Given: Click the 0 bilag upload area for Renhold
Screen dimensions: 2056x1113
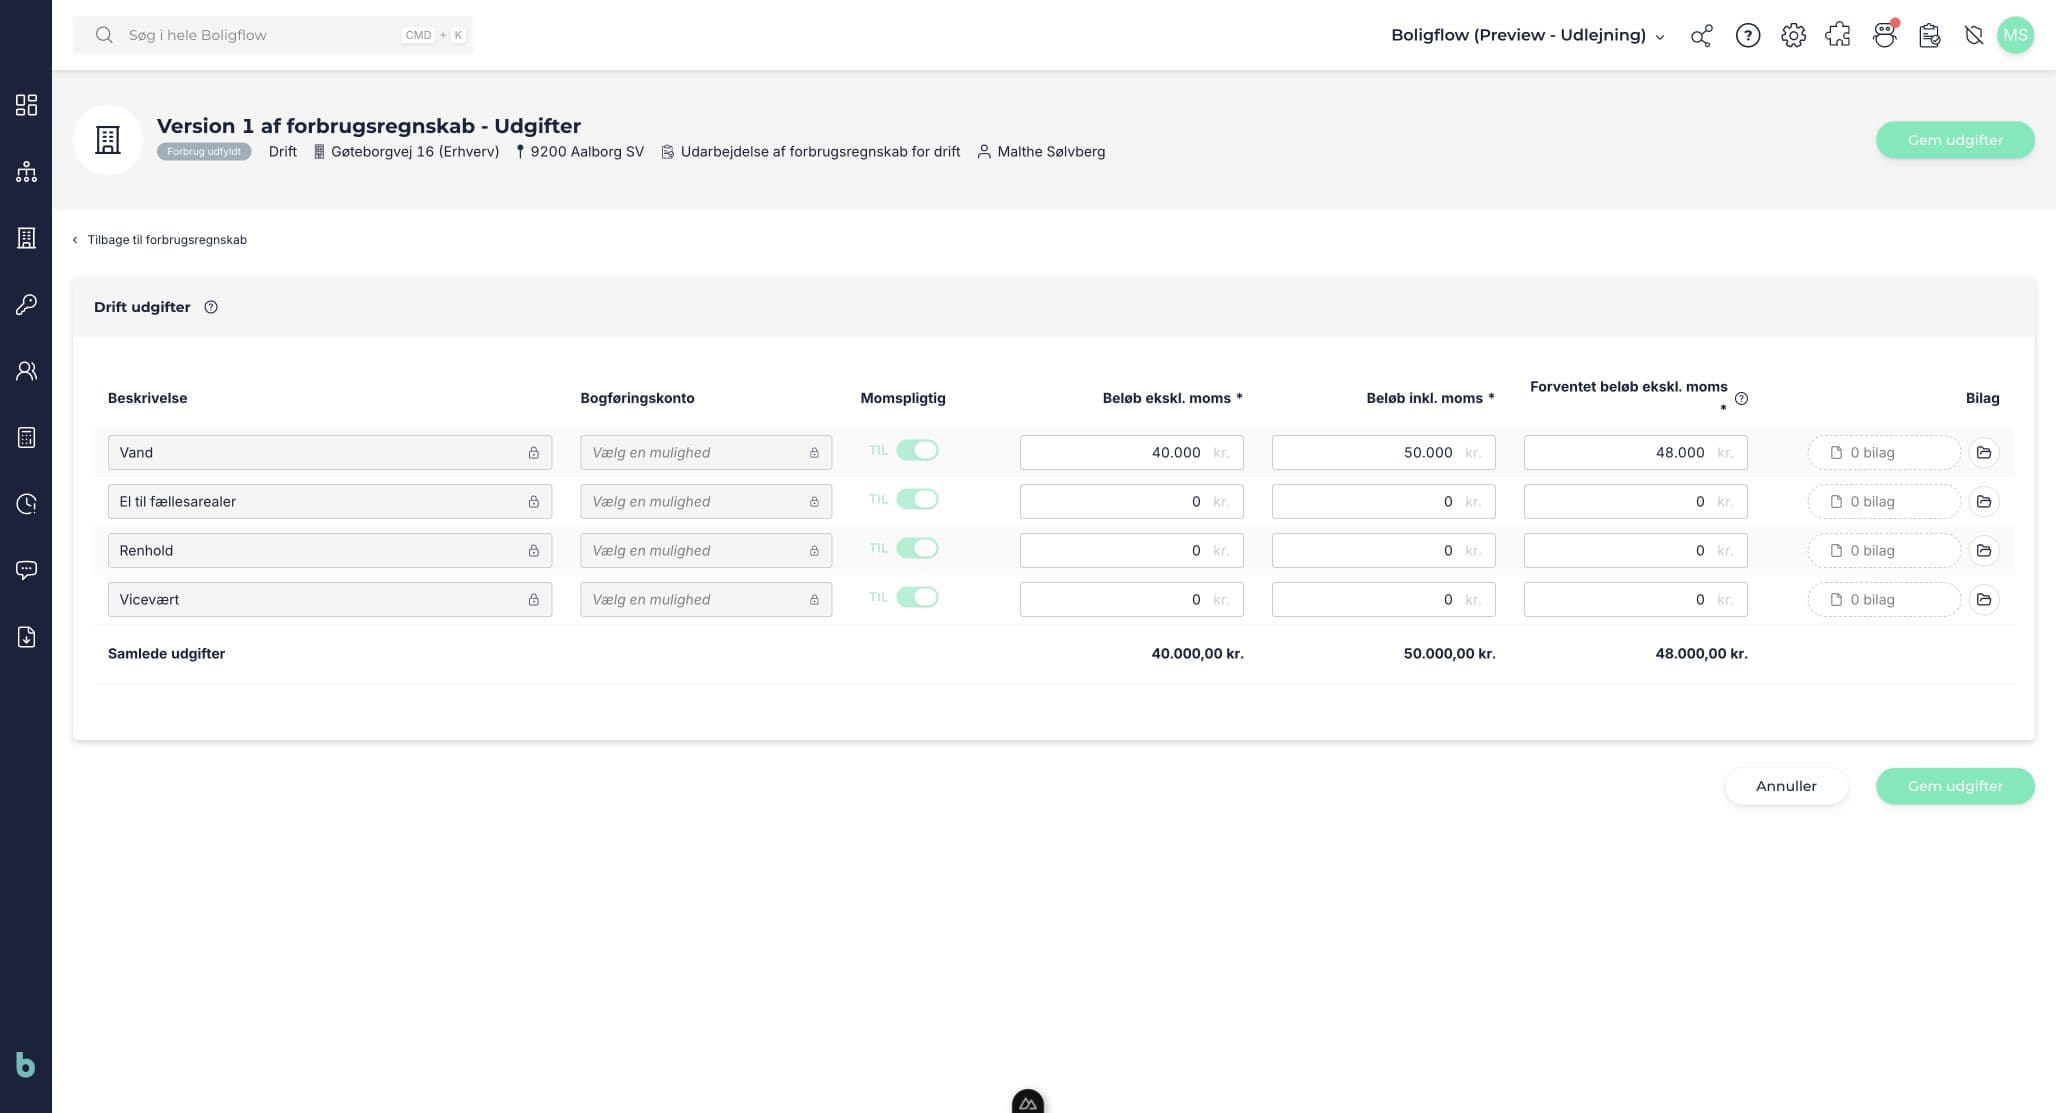Looking at the screenshot, I should (x=1884, y=550).
